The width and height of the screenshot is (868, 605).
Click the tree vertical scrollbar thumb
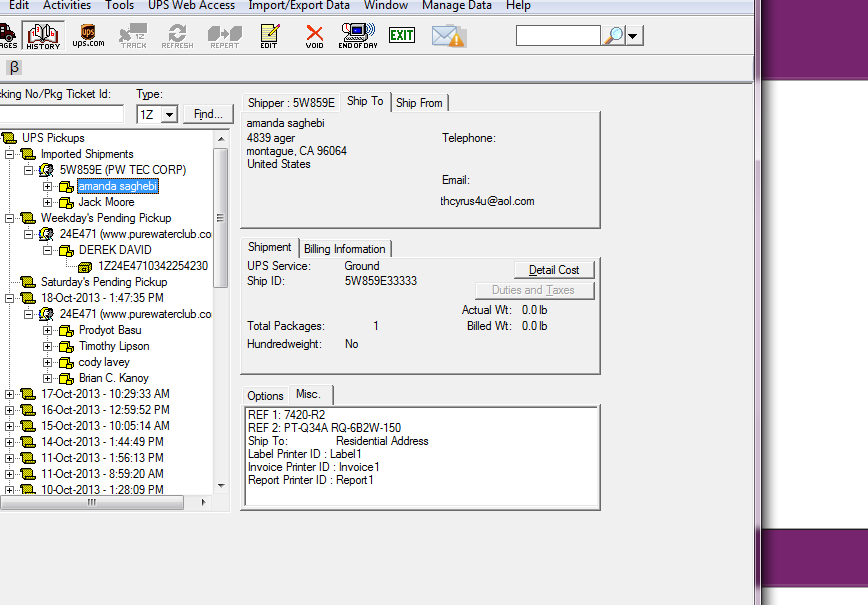[x=220, y=218]
